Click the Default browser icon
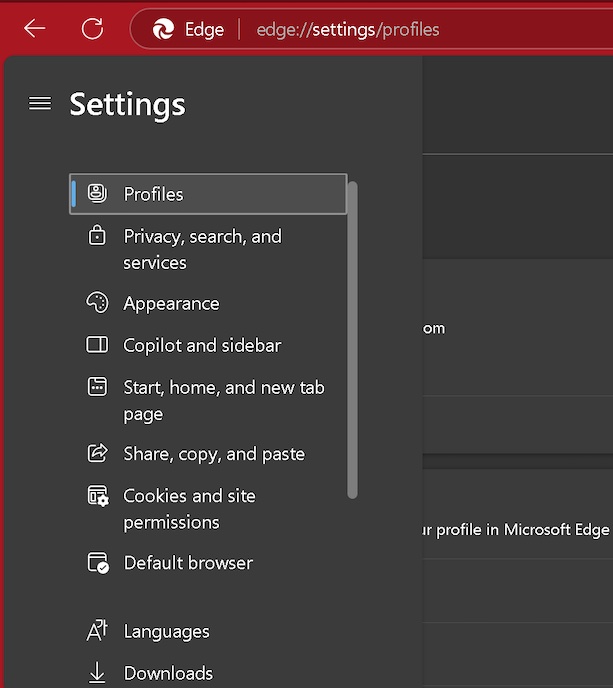 97,563
